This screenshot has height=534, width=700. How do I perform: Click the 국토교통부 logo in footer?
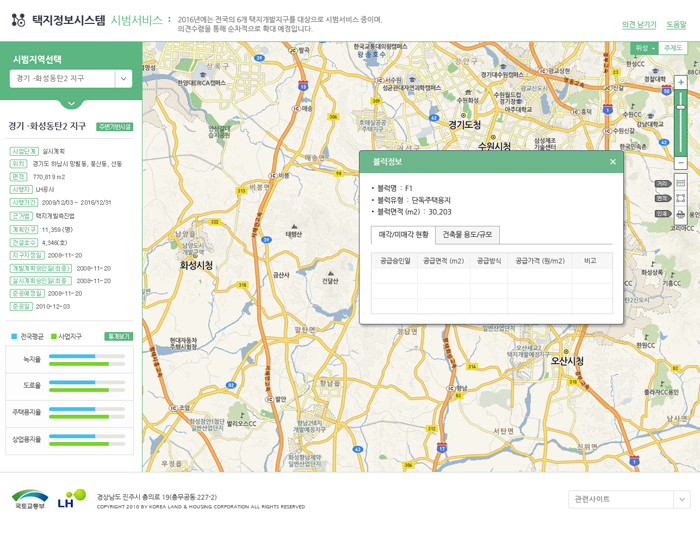30,498
